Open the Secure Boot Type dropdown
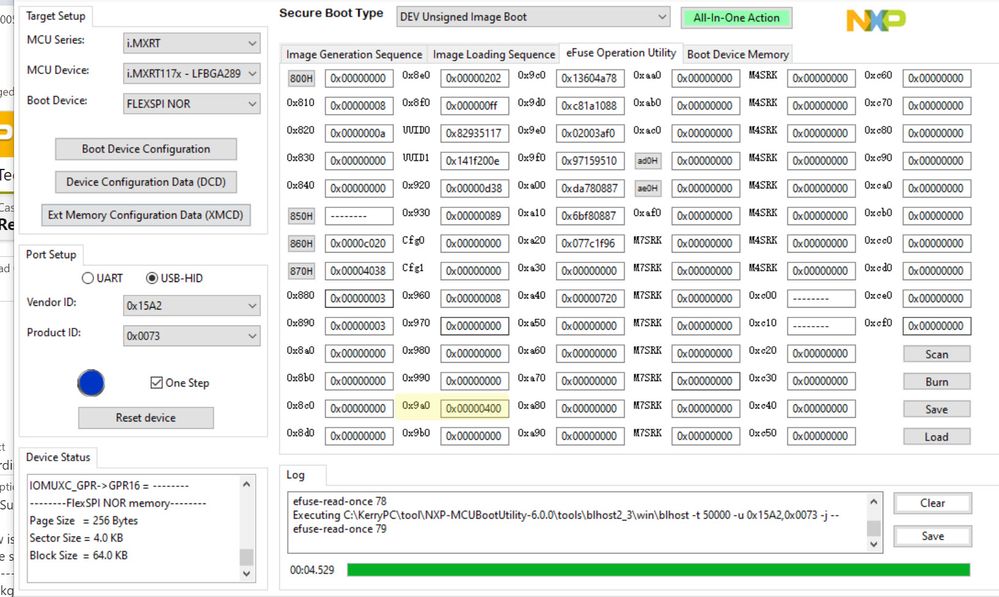 point(533,17)
